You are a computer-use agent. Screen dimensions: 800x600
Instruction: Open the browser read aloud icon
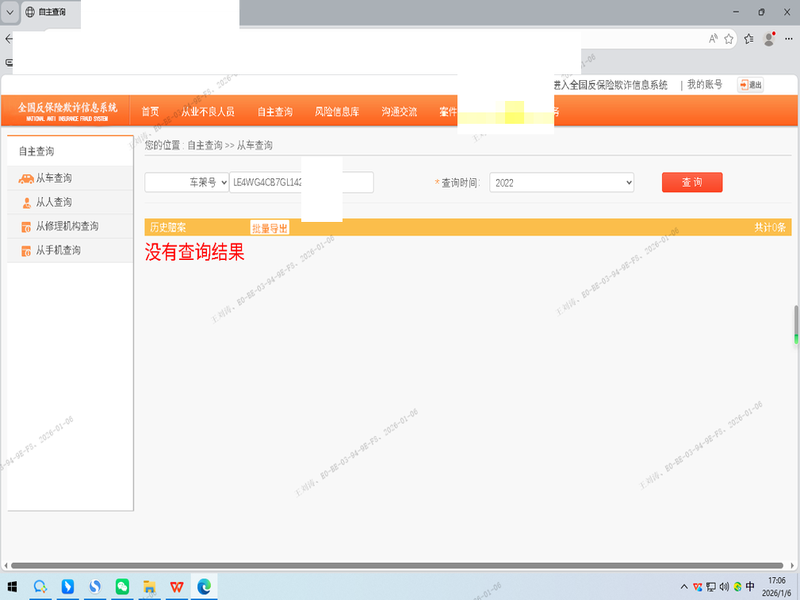coord(713,39)
